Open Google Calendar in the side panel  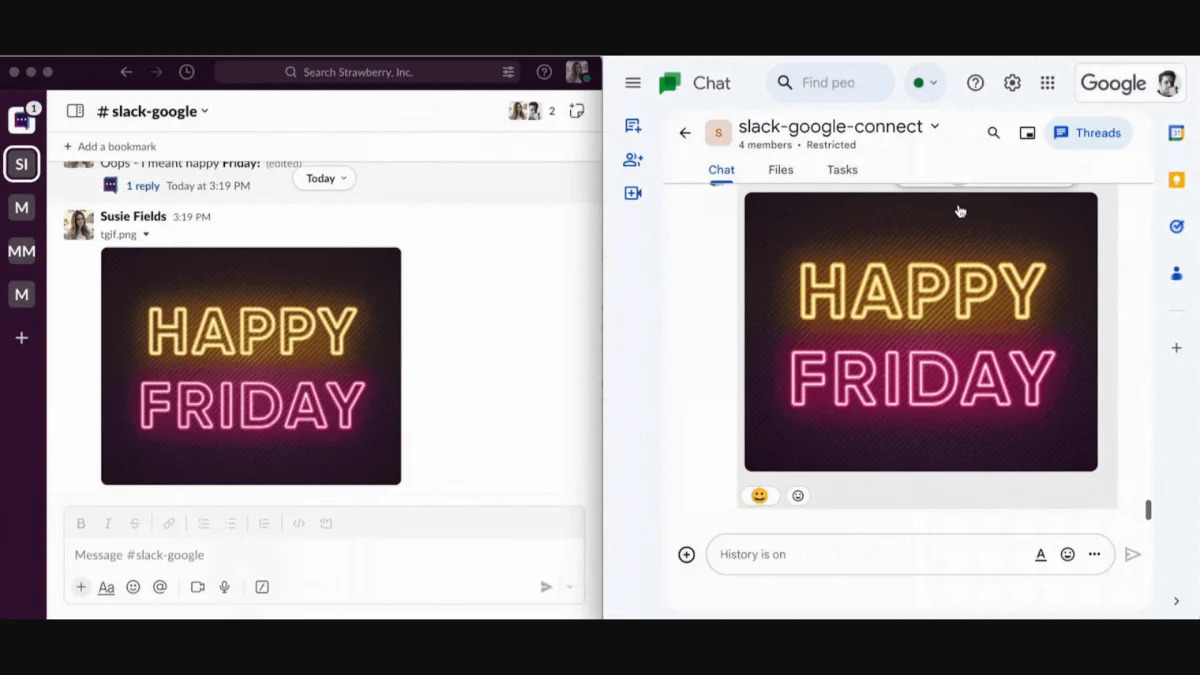1176,131
